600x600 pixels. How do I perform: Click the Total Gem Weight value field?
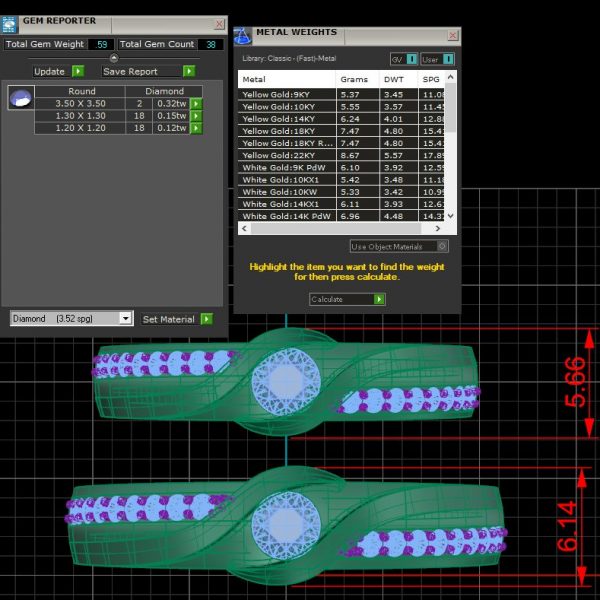point(101,44)
